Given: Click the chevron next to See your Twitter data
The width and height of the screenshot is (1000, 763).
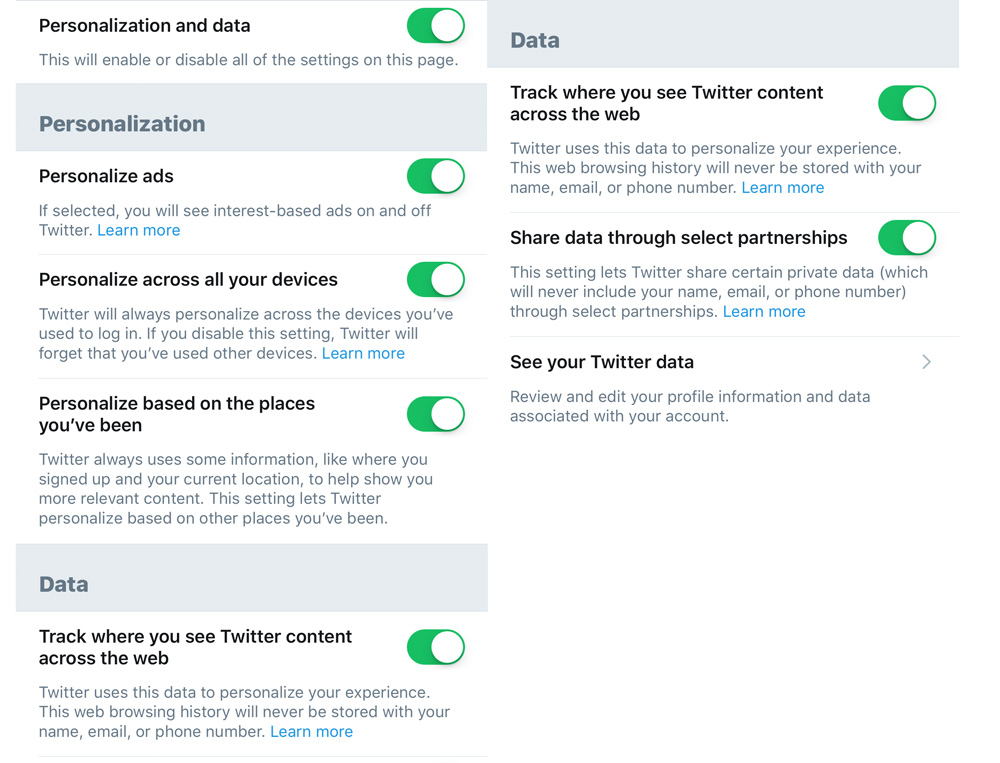Looking at the screenshot, I should 926,362.
